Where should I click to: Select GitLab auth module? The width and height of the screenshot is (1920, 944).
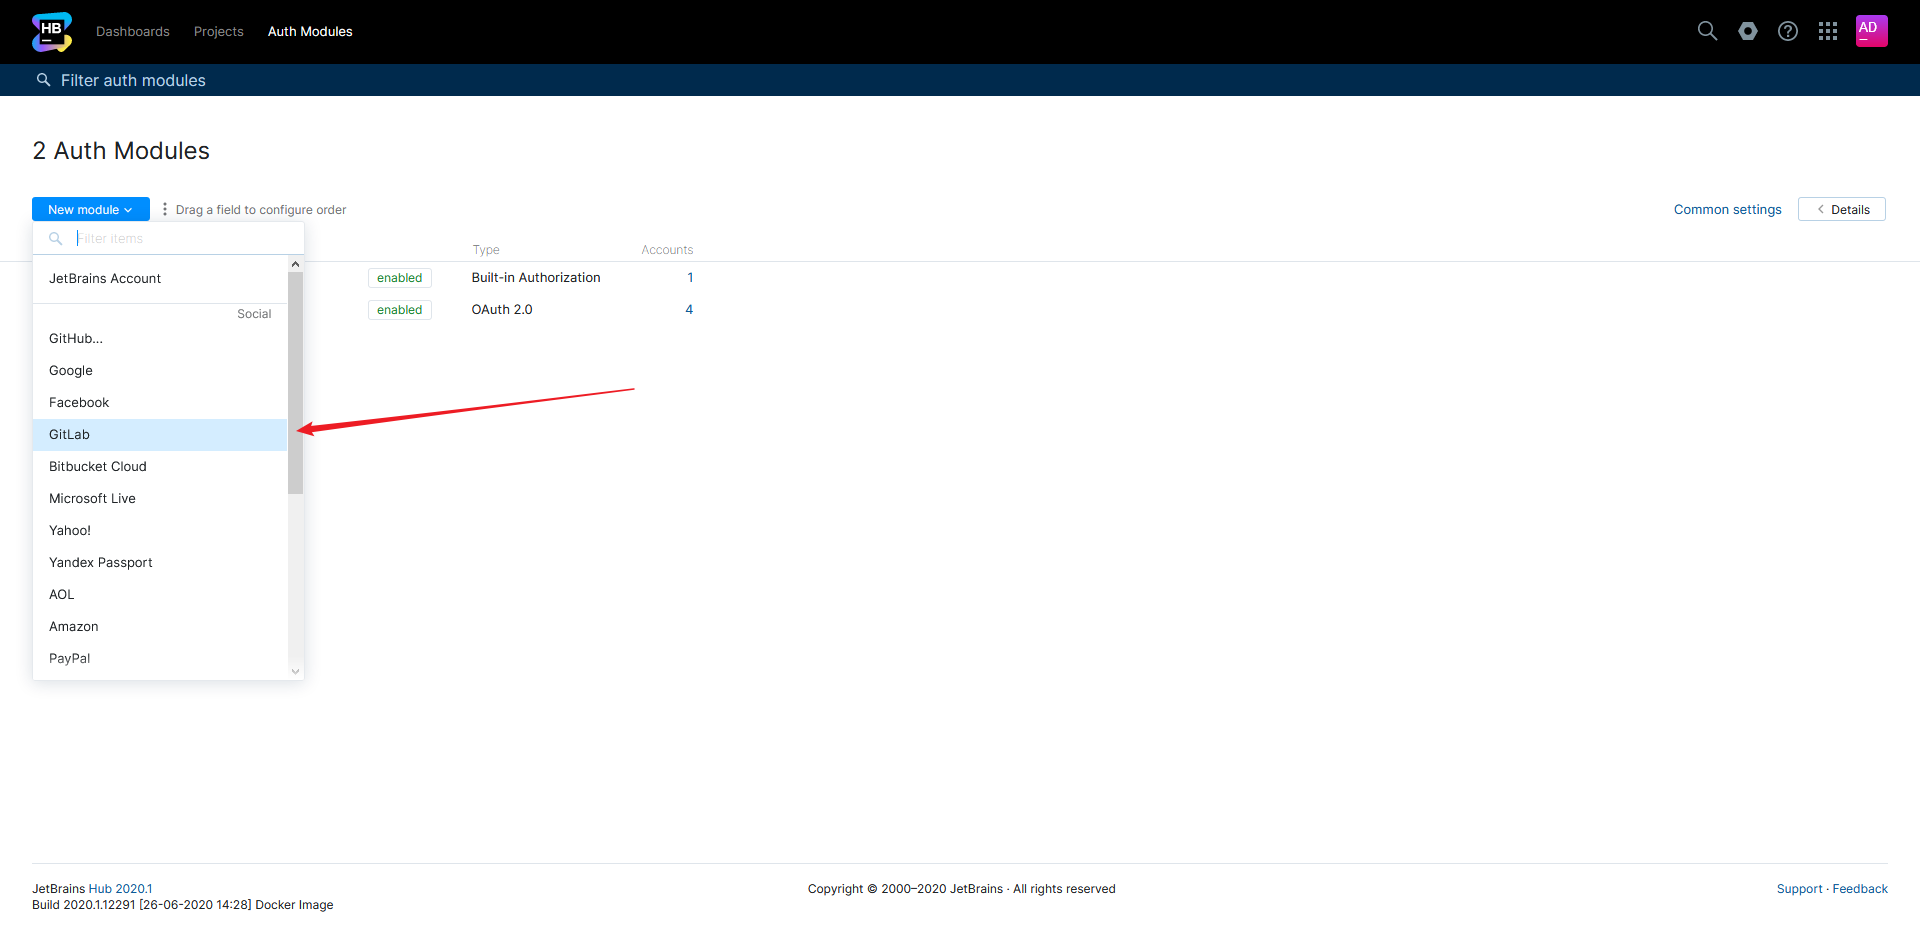[160, 434]
